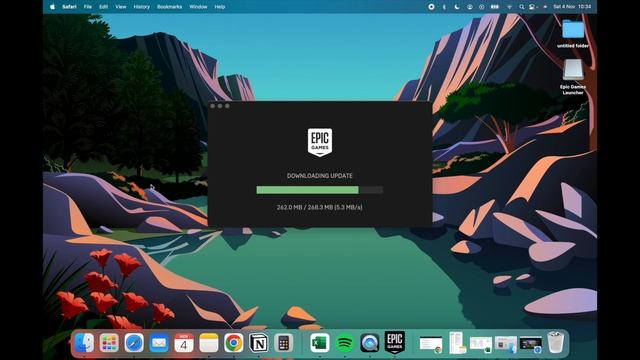The width and height of the screenshot is (640, 360).
Task: Open minimized Chrome window thumbnail in dock
Action: (431, 344)
